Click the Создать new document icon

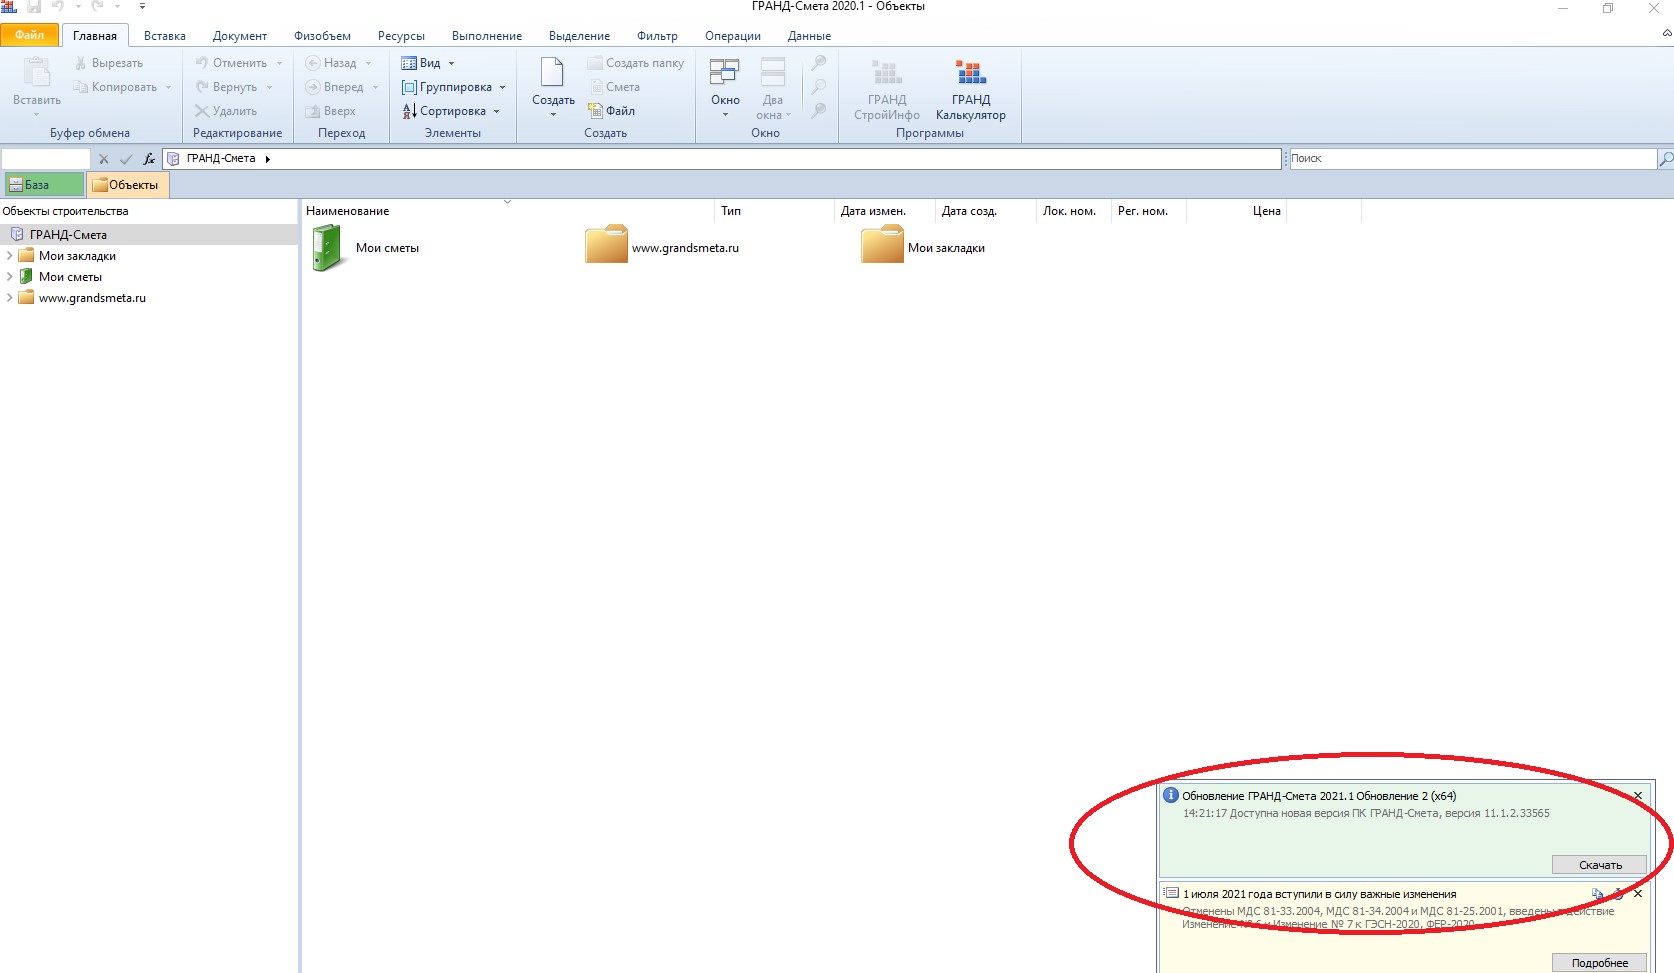pyautogui.click(x=553, y=75)
